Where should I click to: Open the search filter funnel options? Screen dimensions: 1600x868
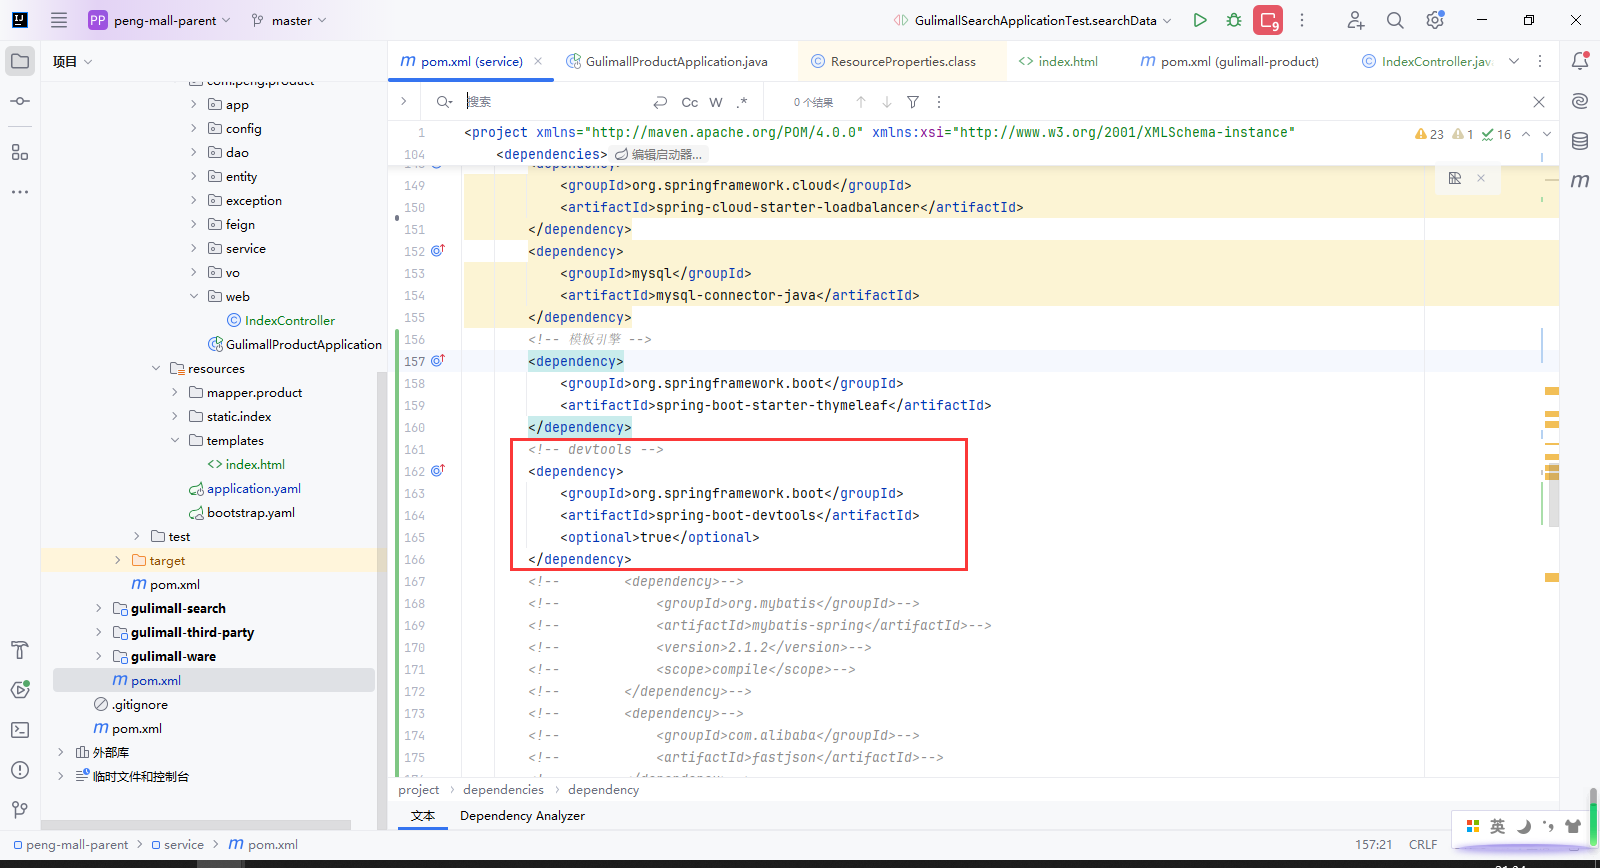coord(913,102)
